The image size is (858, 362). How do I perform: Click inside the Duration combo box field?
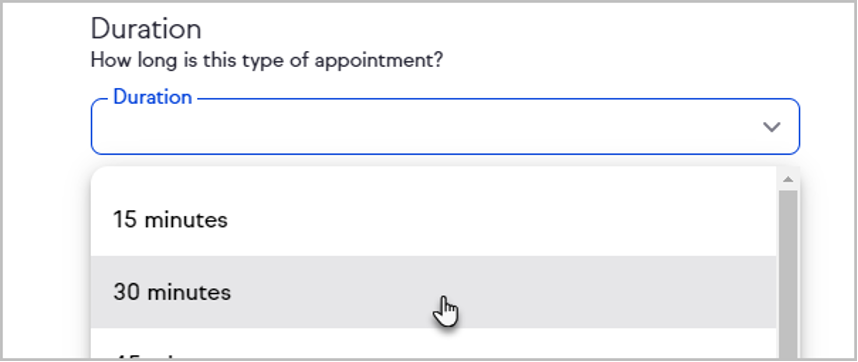[x=445, y=126]
